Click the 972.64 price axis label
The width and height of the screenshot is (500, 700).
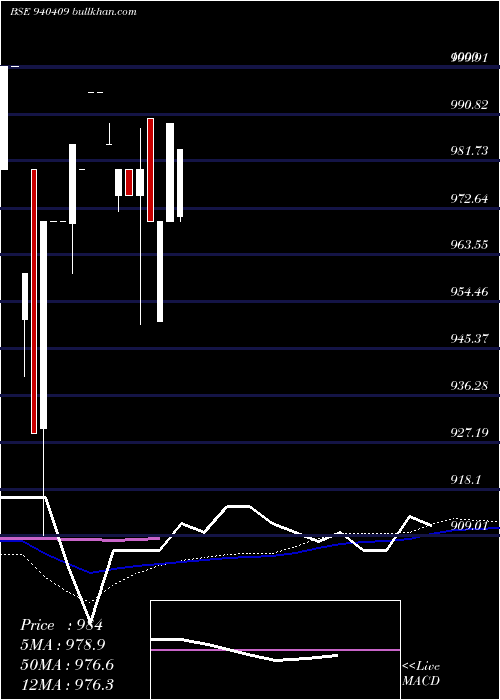pyautogui.click(x=469, y=198)
